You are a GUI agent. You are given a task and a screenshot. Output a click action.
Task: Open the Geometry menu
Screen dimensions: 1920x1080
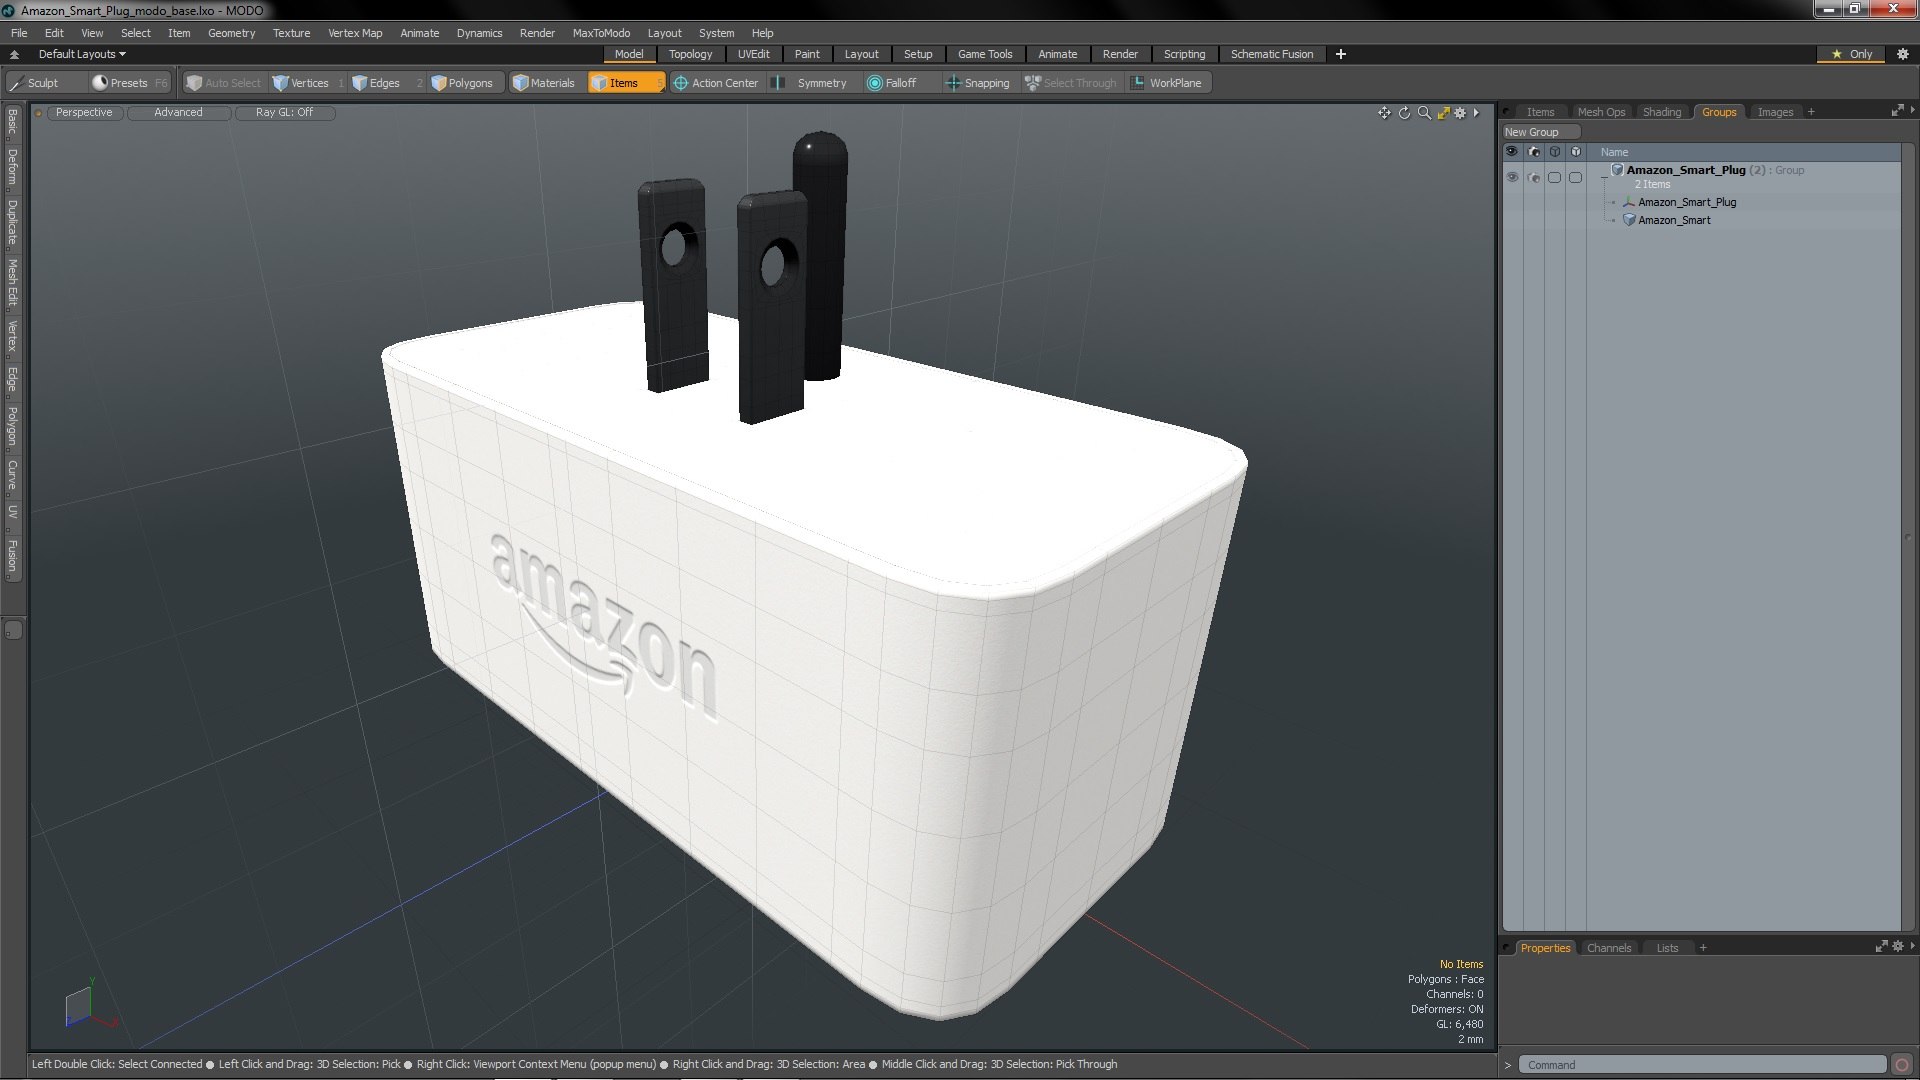(x=231, y=33)
